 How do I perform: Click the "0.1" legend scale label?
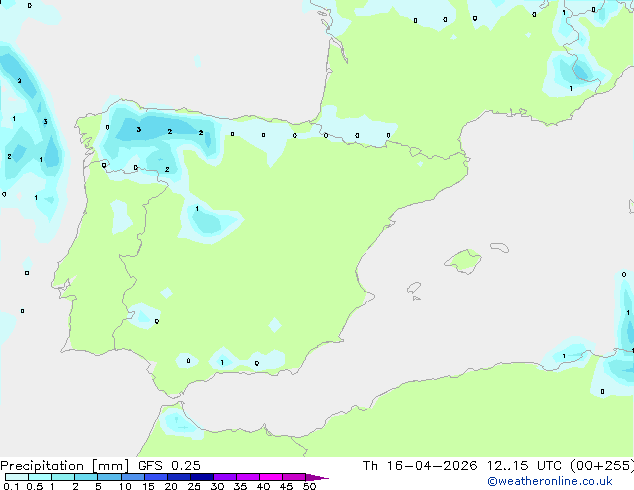11,486
